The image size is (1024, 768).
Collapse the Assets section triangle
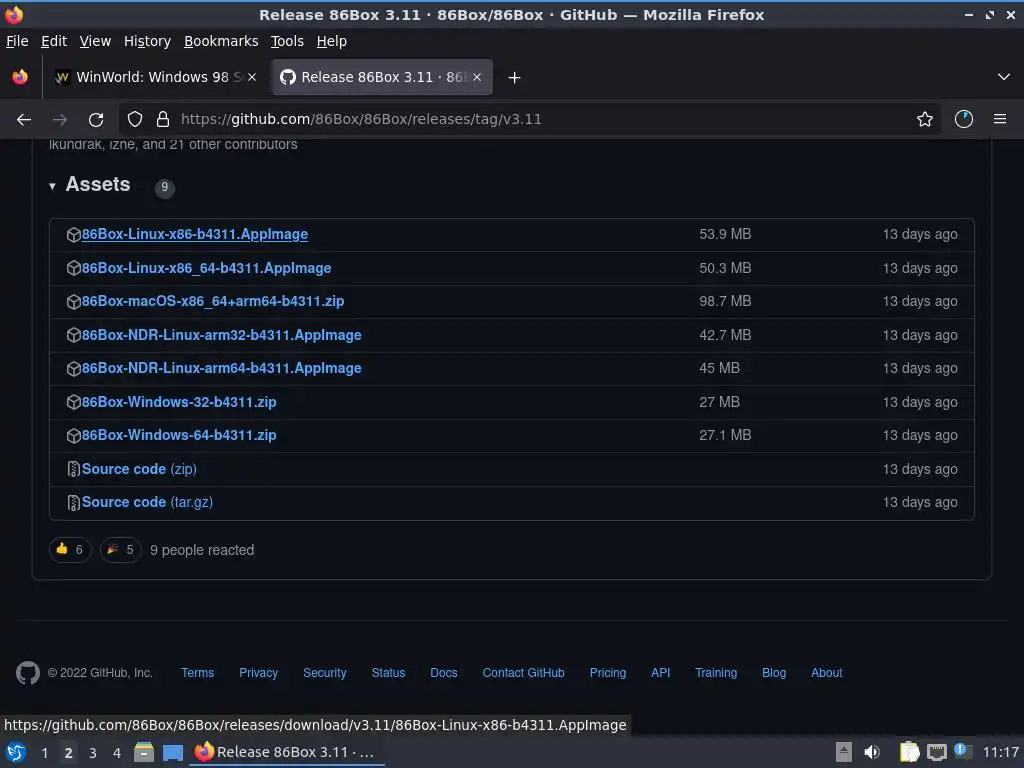point(52,186)
